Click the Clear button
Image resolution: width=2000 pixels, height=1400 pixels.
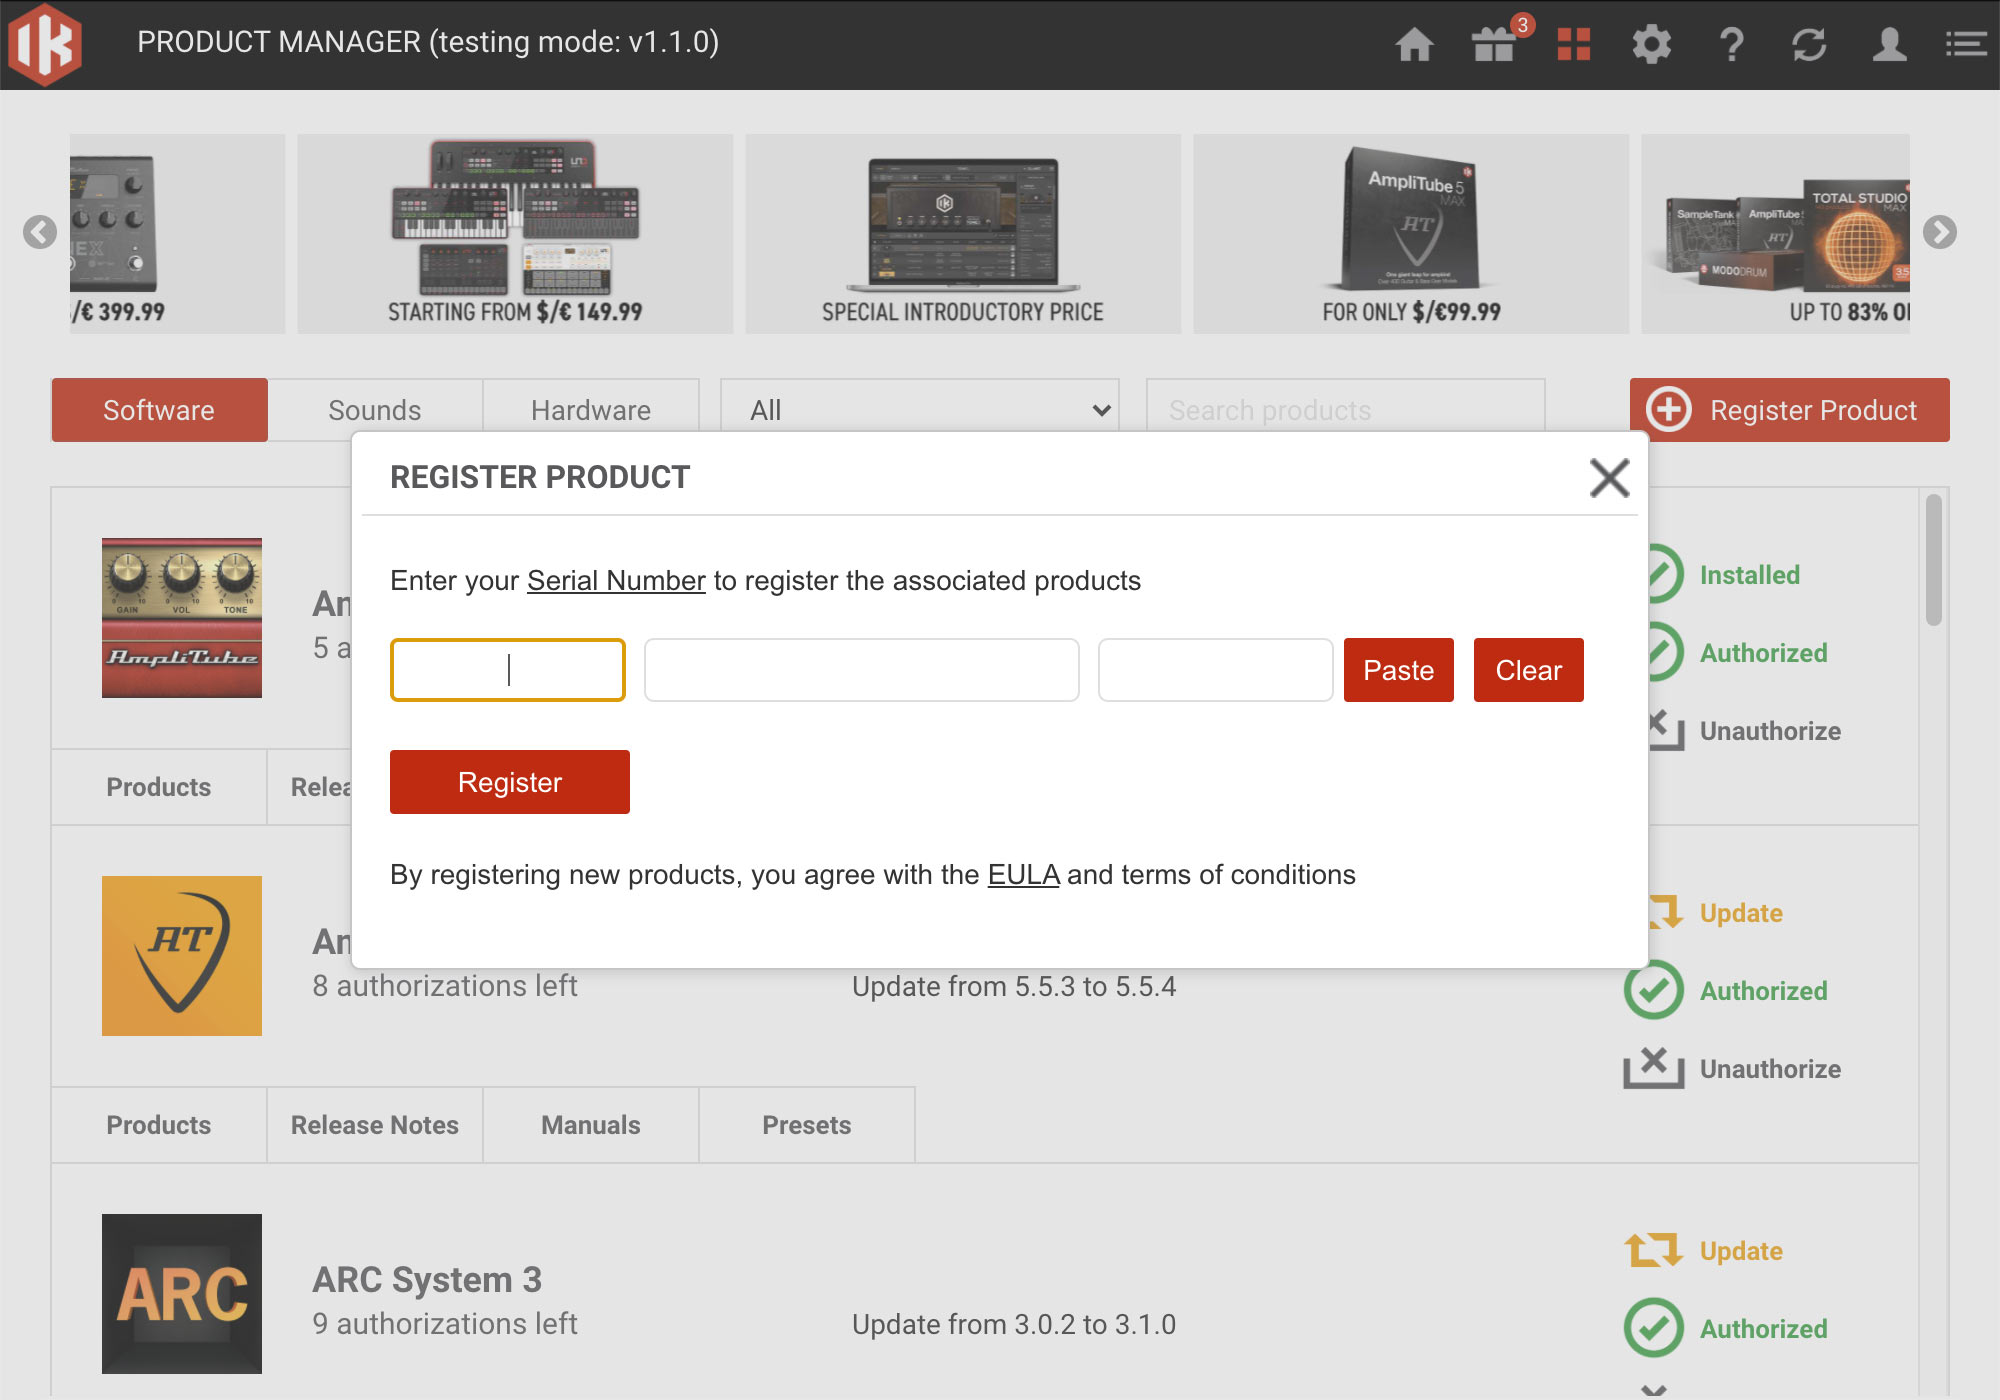click(1528, 670)
